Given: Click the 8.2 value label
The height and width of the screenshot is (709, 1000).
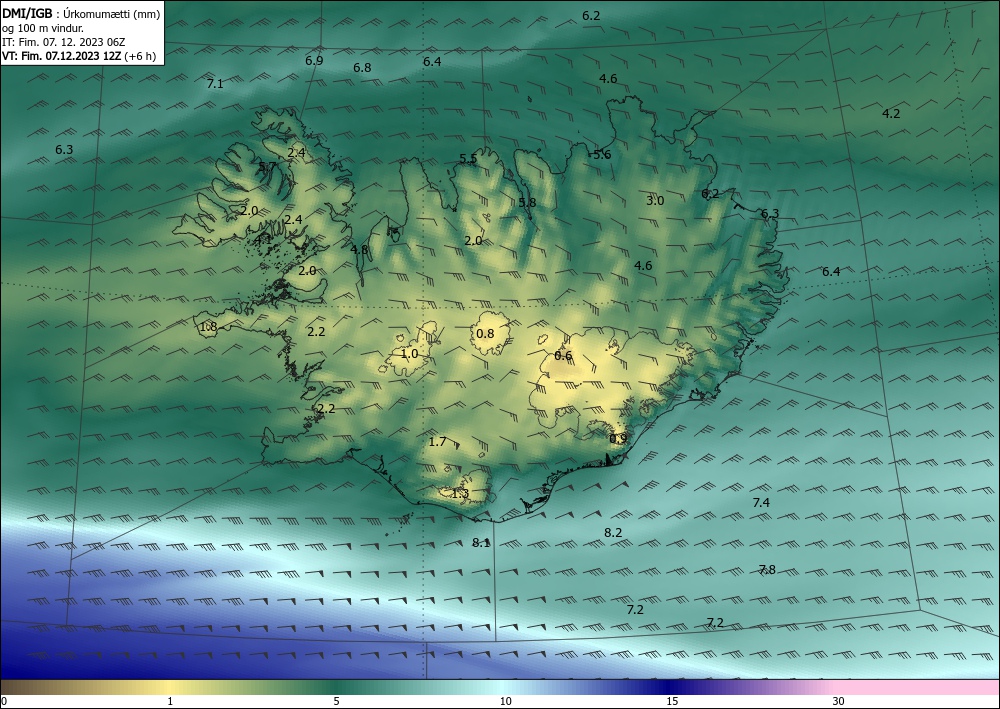Looking at the screenshot, I should click(613, 532).
